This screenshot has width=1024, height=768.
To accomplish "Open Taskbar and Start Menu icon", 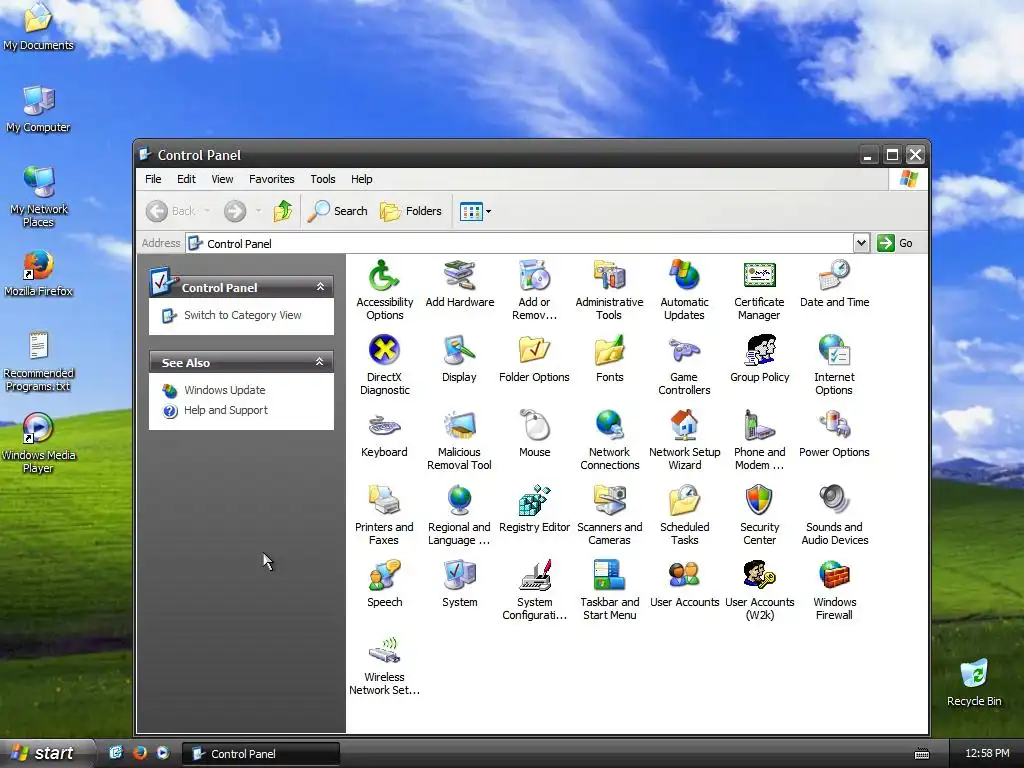I will (x=609, y=590).
